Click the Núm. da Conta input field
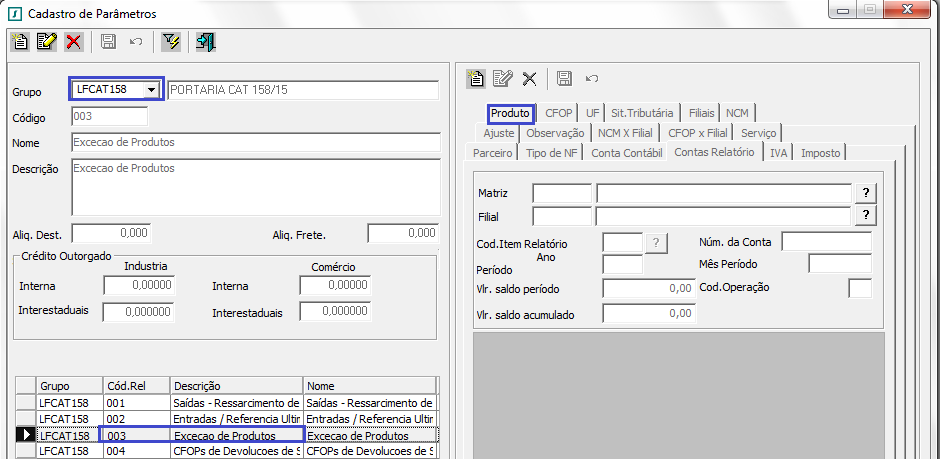940x459 pixels. (826, 242)
